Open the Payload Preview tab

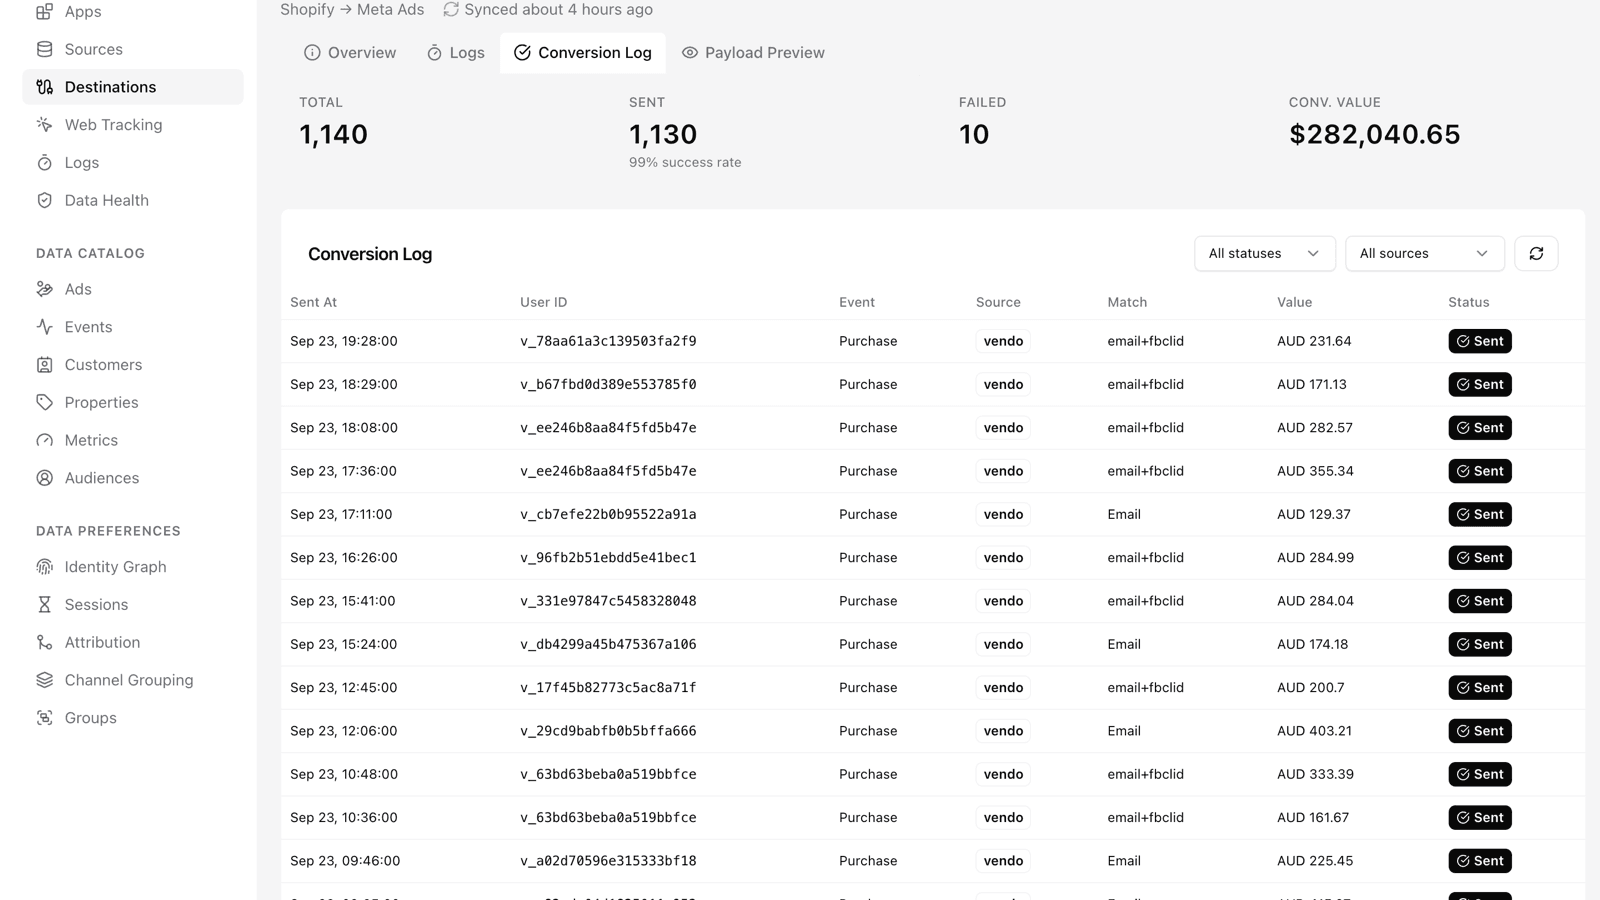coord(753,53)
